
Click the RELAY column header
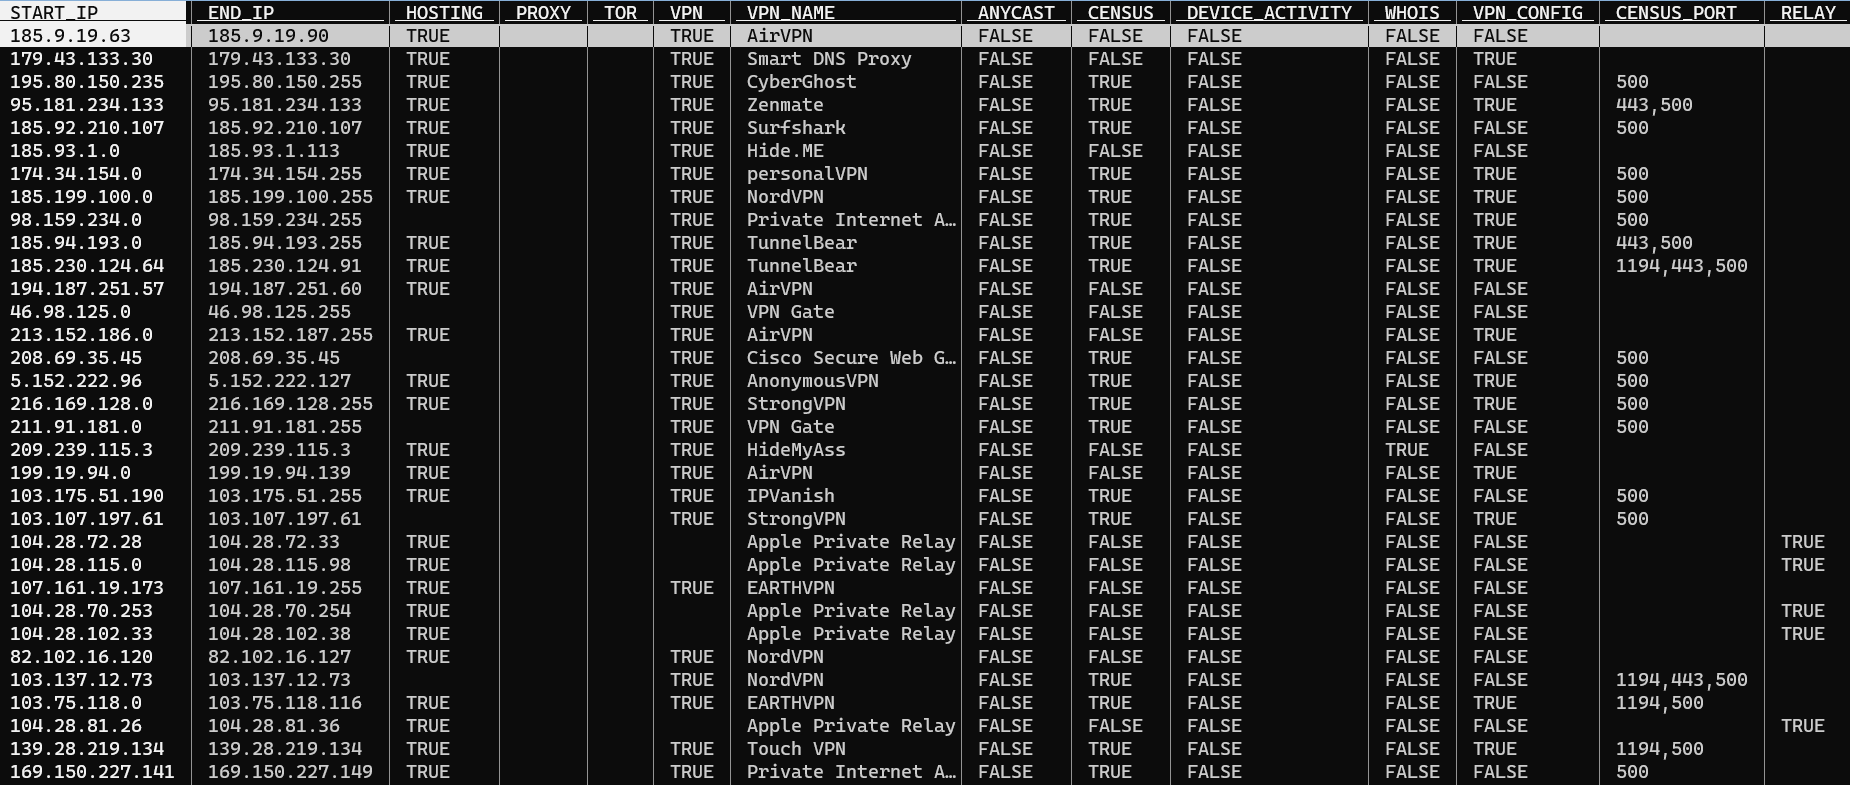click(1807, 12)
